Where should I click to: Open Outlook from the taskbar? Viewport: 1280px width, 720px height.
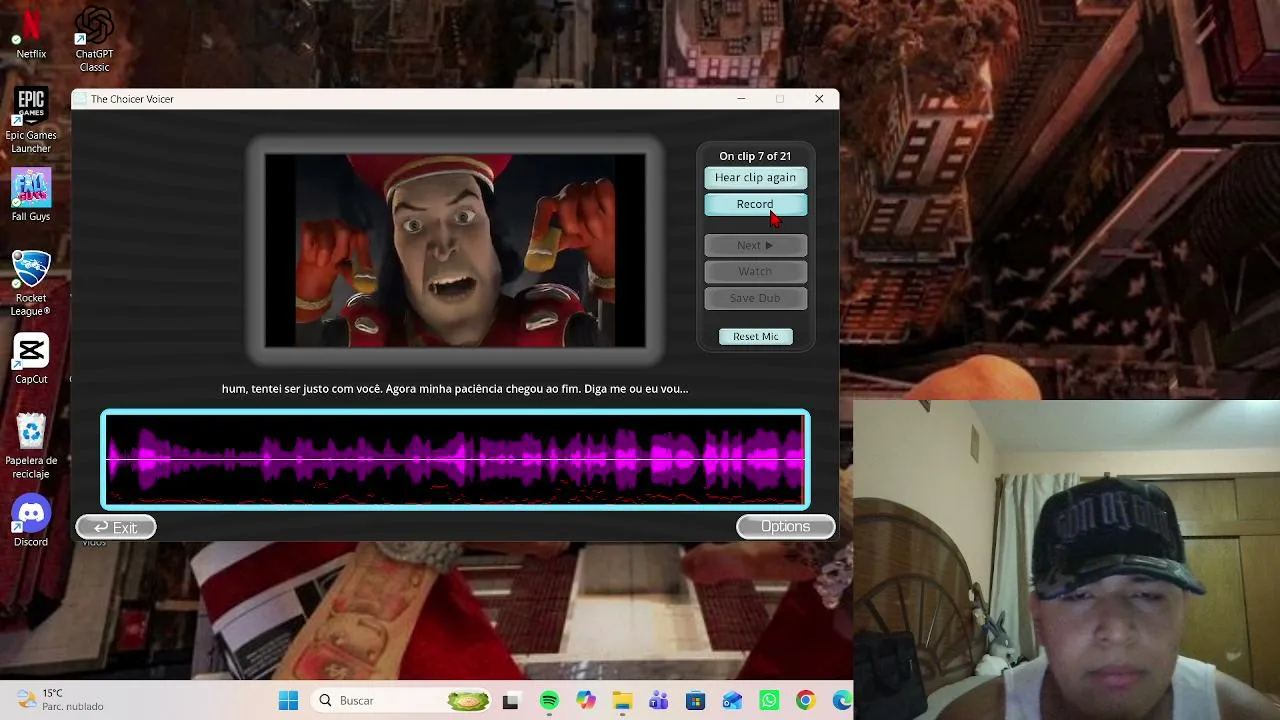click(x=732, y=701)
